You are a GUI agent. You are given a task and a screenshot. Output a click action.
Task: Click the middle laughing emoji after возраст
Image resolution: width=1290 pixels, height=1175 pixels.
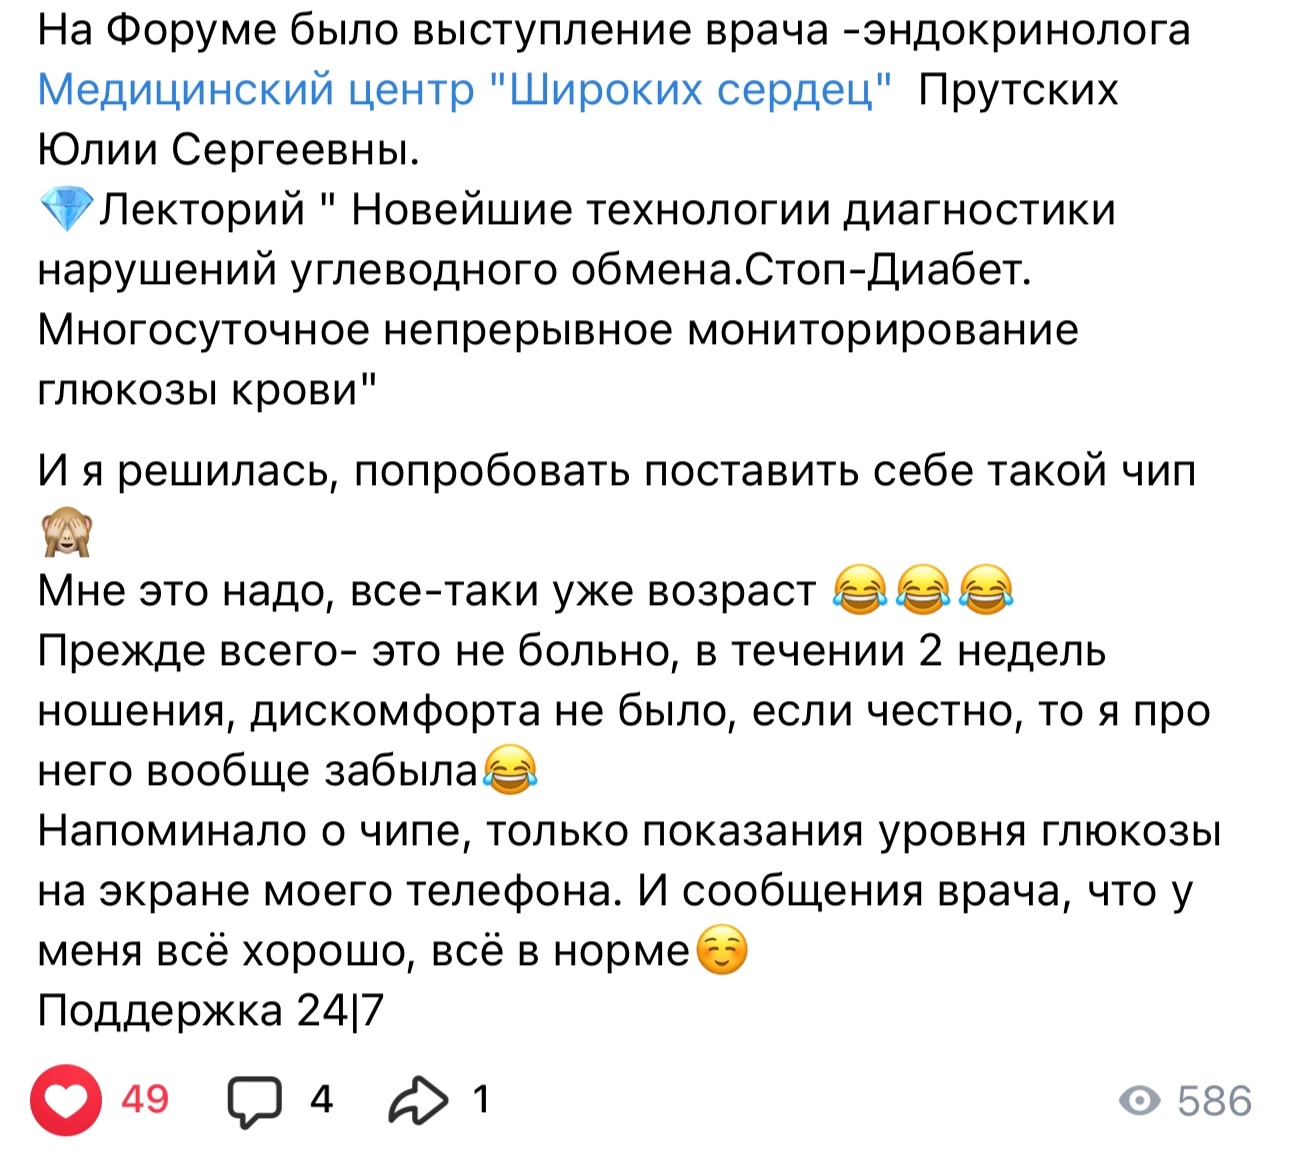923,589
